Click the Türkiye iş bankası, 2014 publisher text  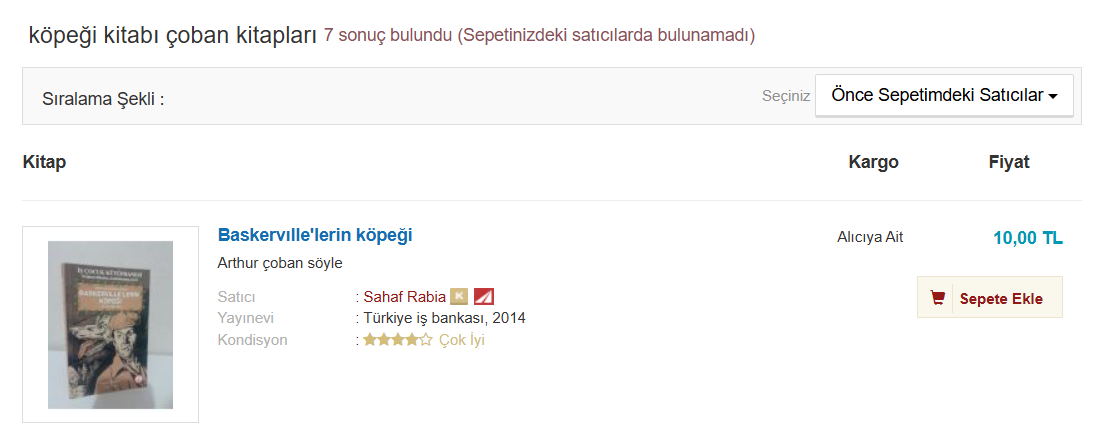pos(444,318)
